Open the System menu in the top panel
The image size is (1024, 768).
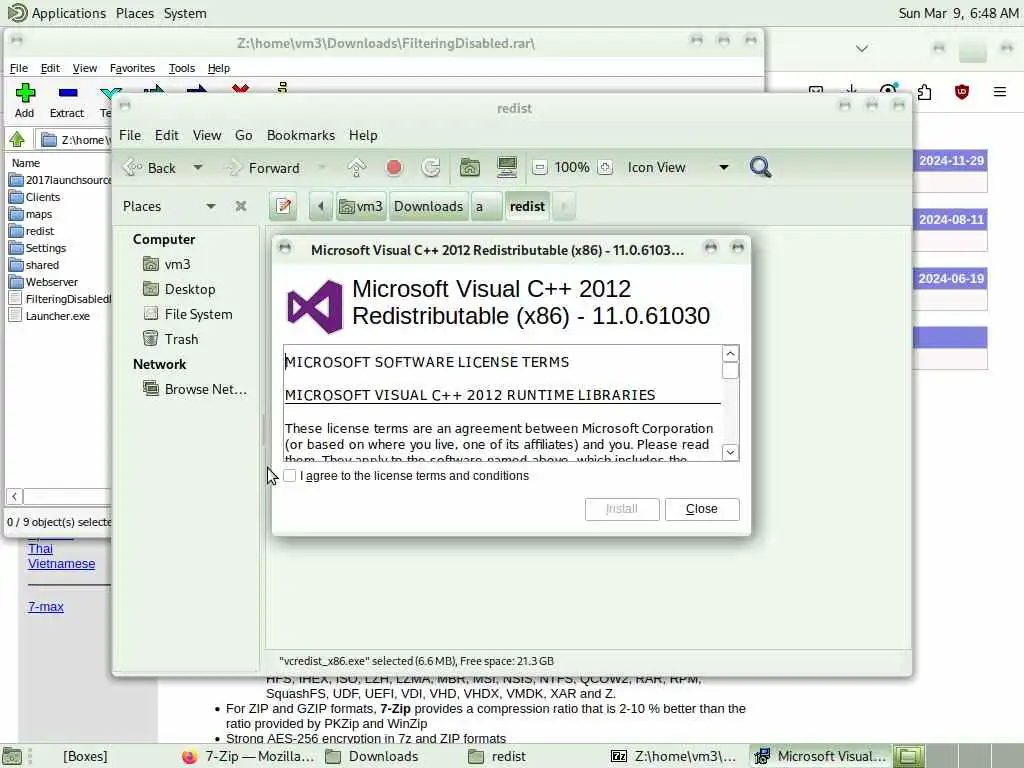[x=185, y=13]
